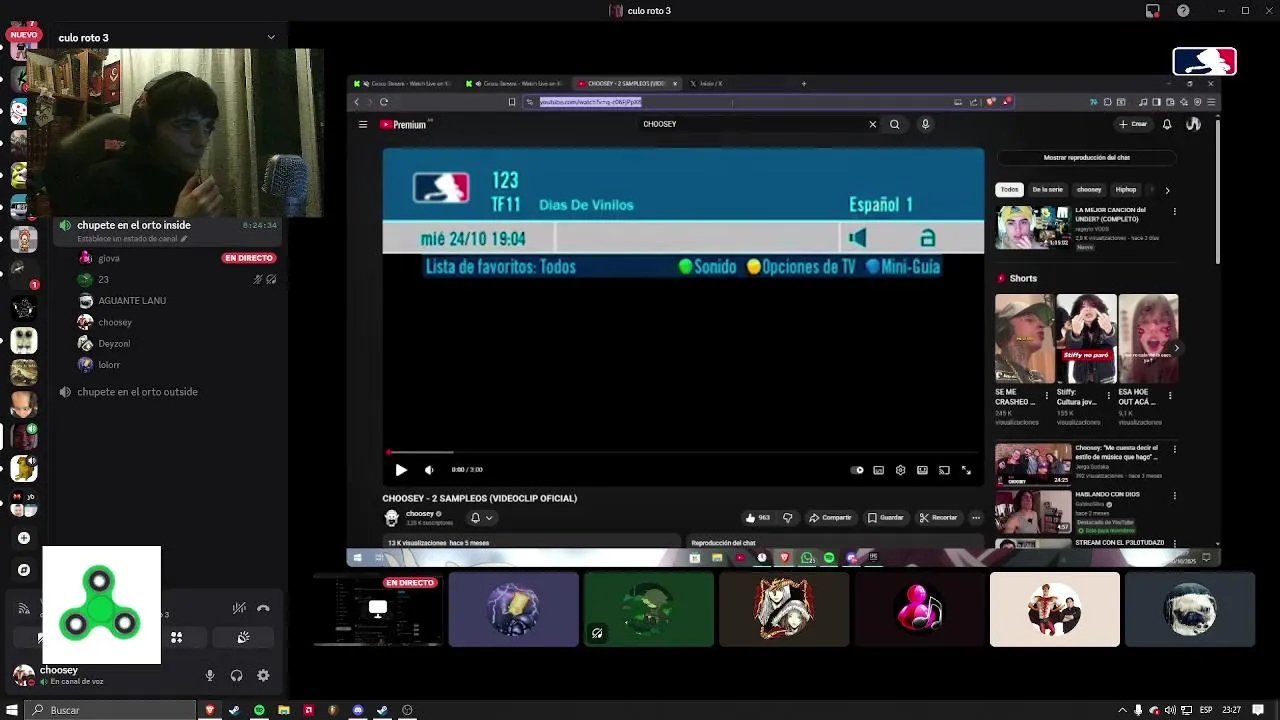Screen dimensions: 1280x720
Task: Seek on the YouTube progress bar
Action: tap(683, 453)
